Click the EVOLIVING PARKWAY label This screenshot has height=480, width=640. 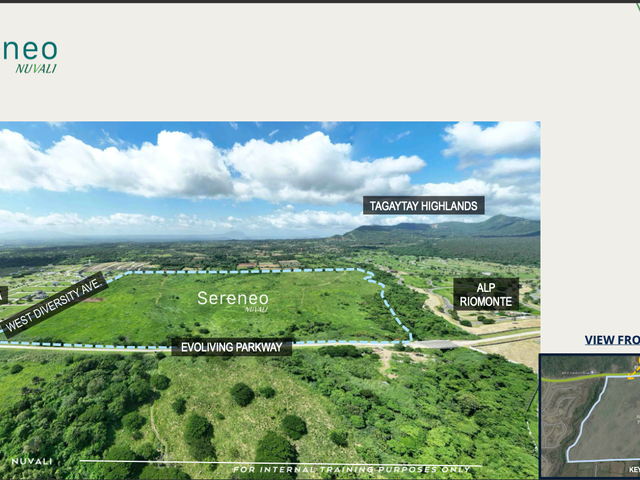pyautogui.click(x=231, y=347)
